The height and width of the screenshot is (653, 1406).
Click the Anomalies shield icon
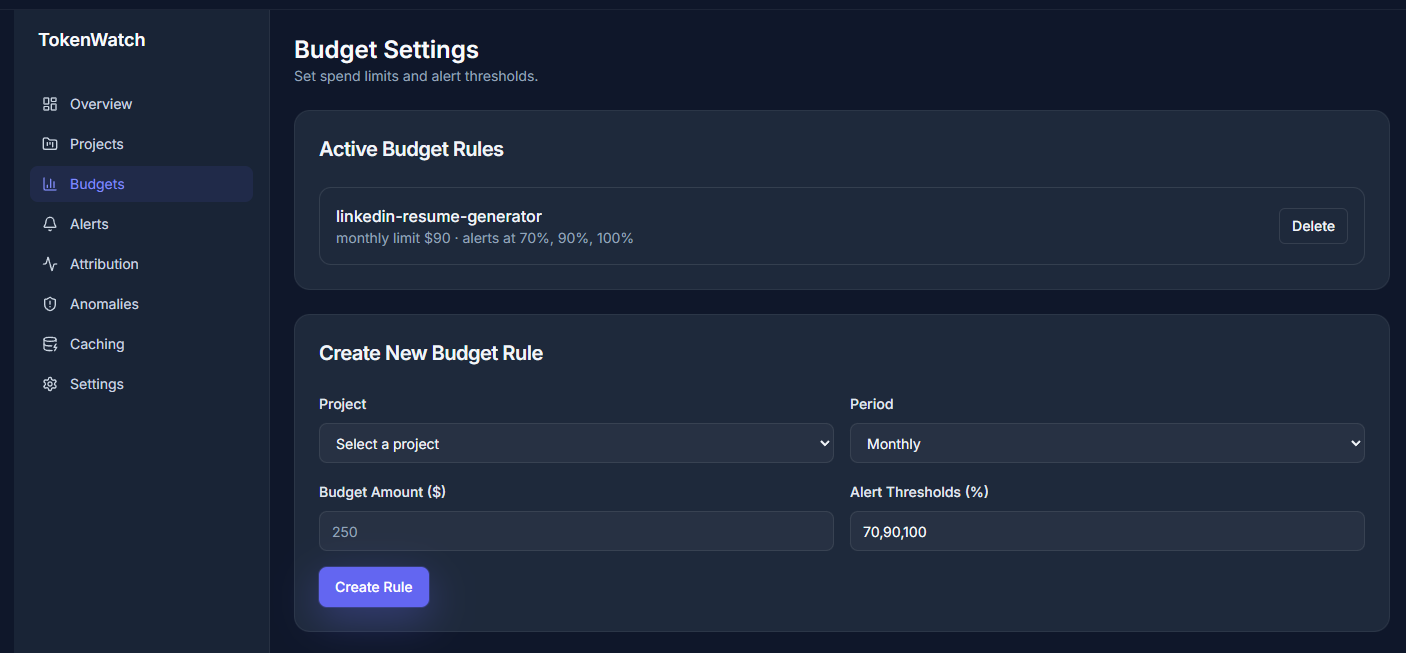pyautogui.click(x=50, y=304)
